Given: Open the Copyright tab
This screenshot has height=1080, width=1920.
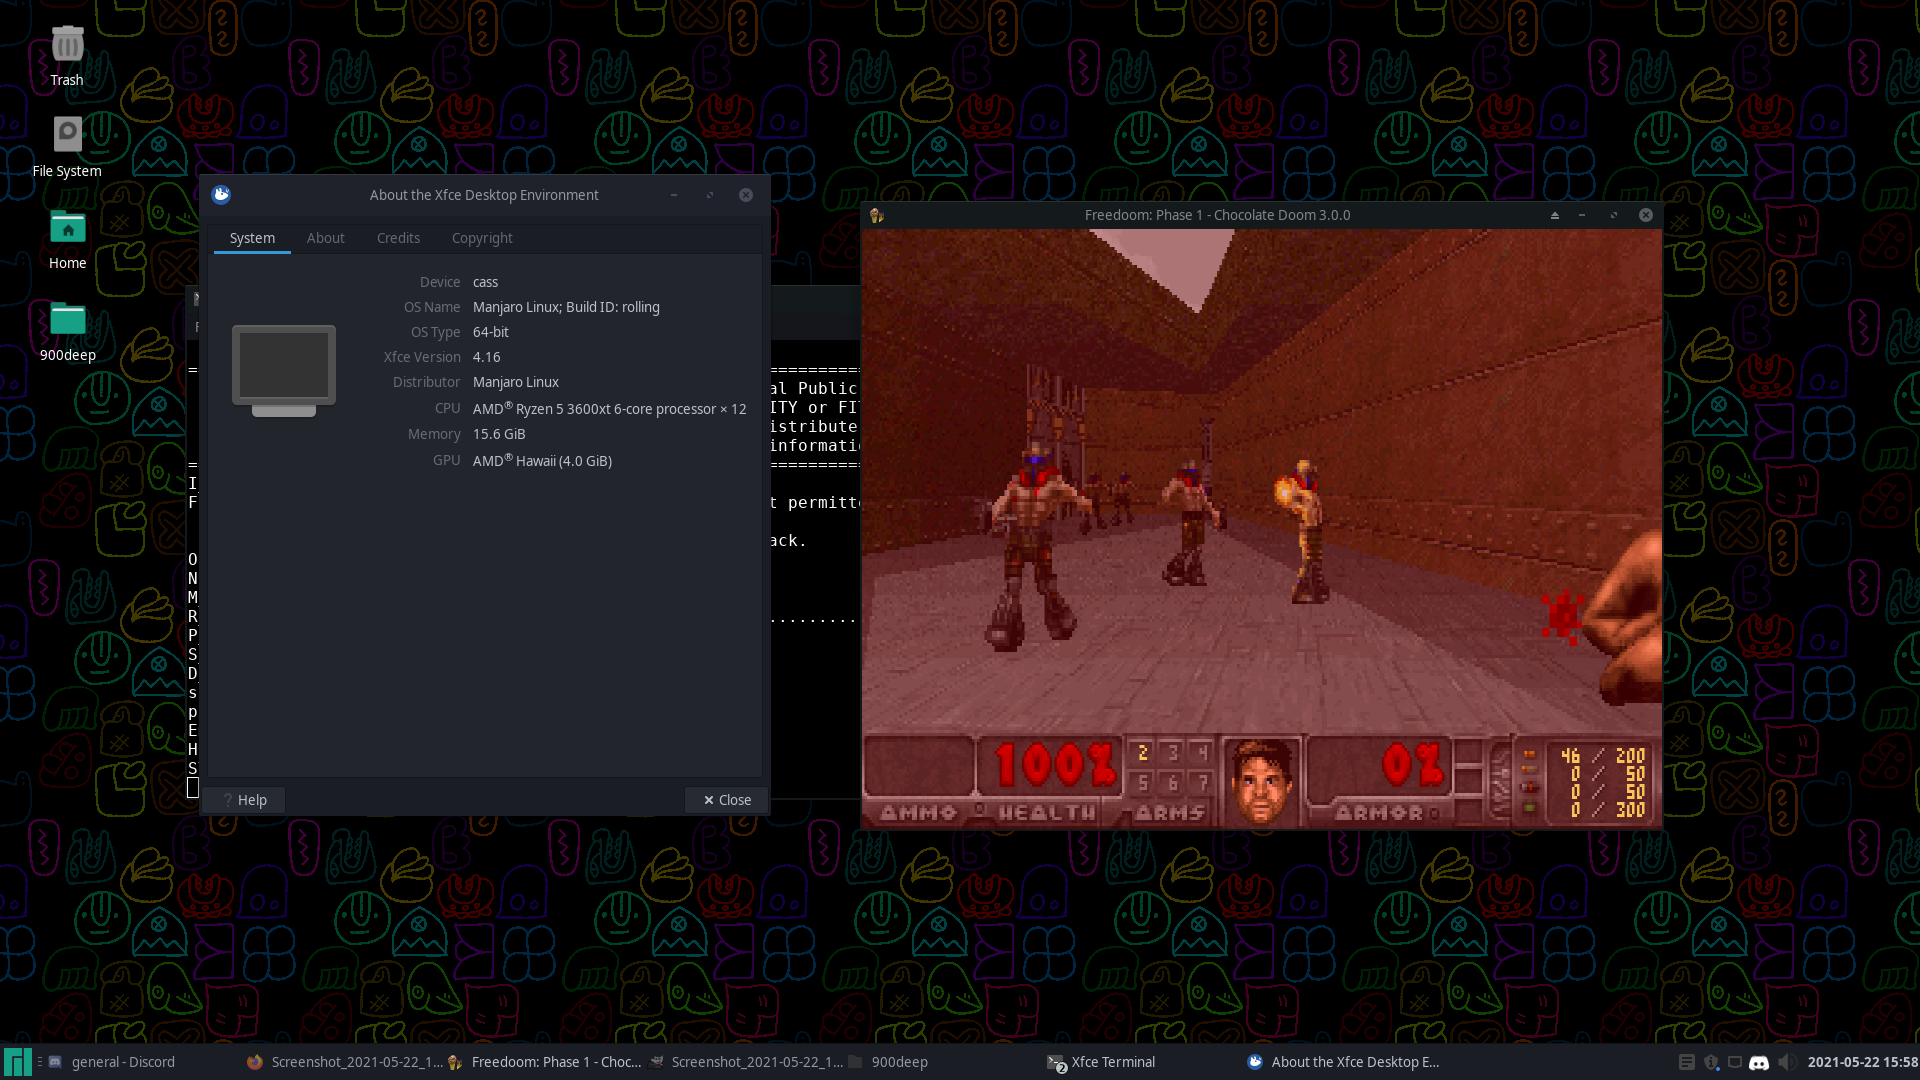Looking at the screenshot, I should pos(481,238).
